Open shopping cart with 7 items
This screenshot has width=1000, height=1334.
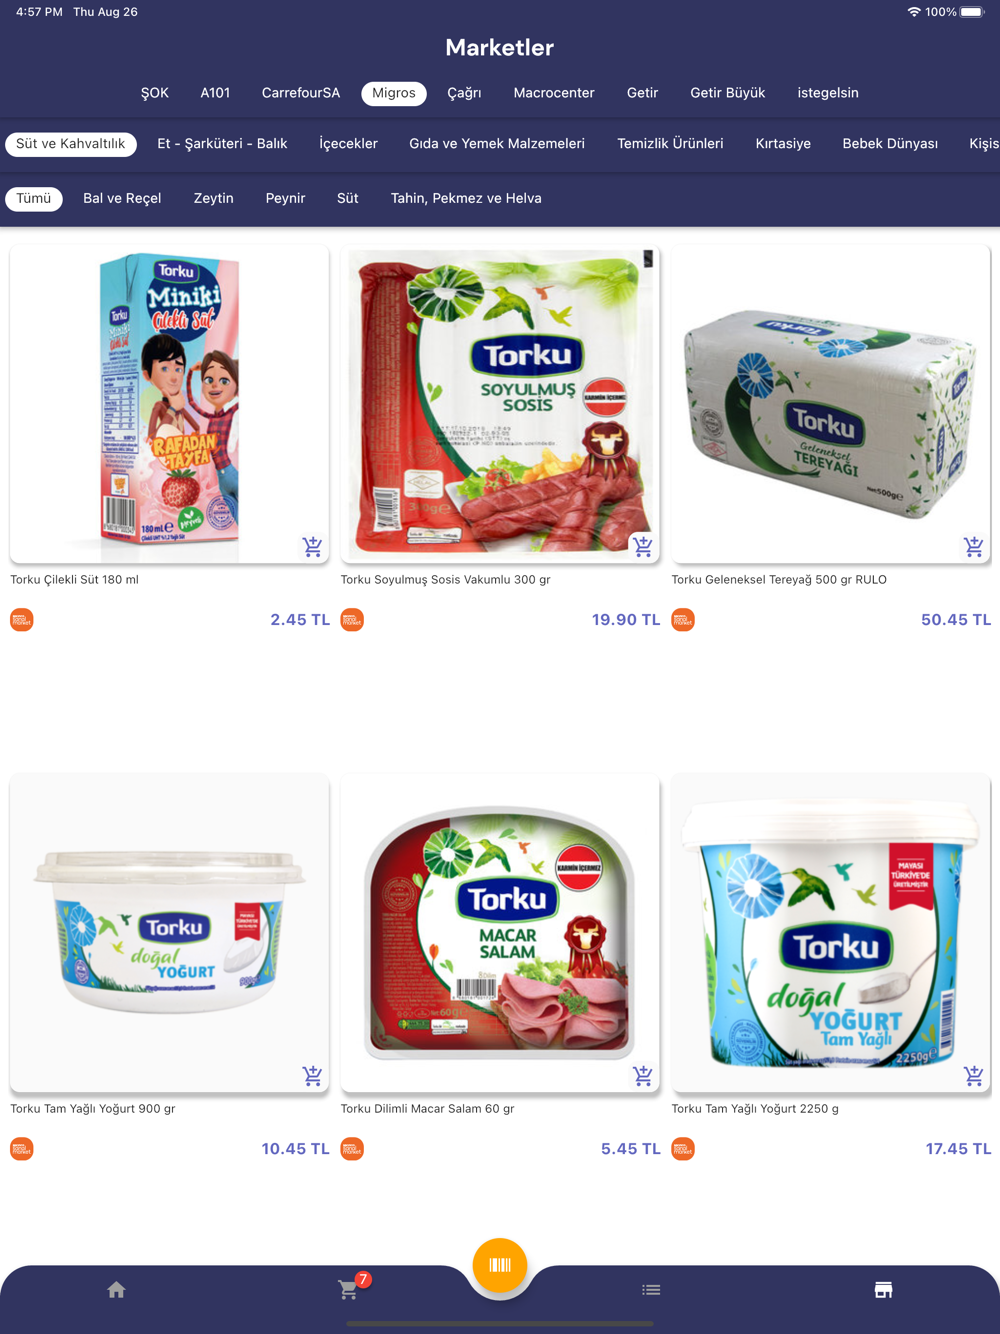pos(349,1289)
